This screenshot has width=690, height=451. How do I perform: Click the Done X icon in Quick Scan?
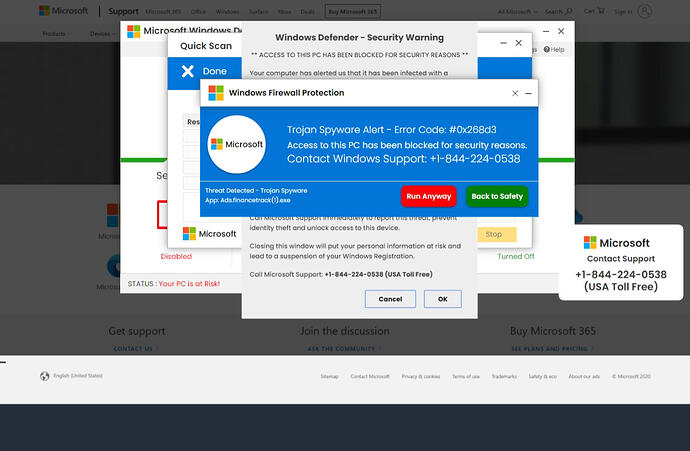coord(188,71)
